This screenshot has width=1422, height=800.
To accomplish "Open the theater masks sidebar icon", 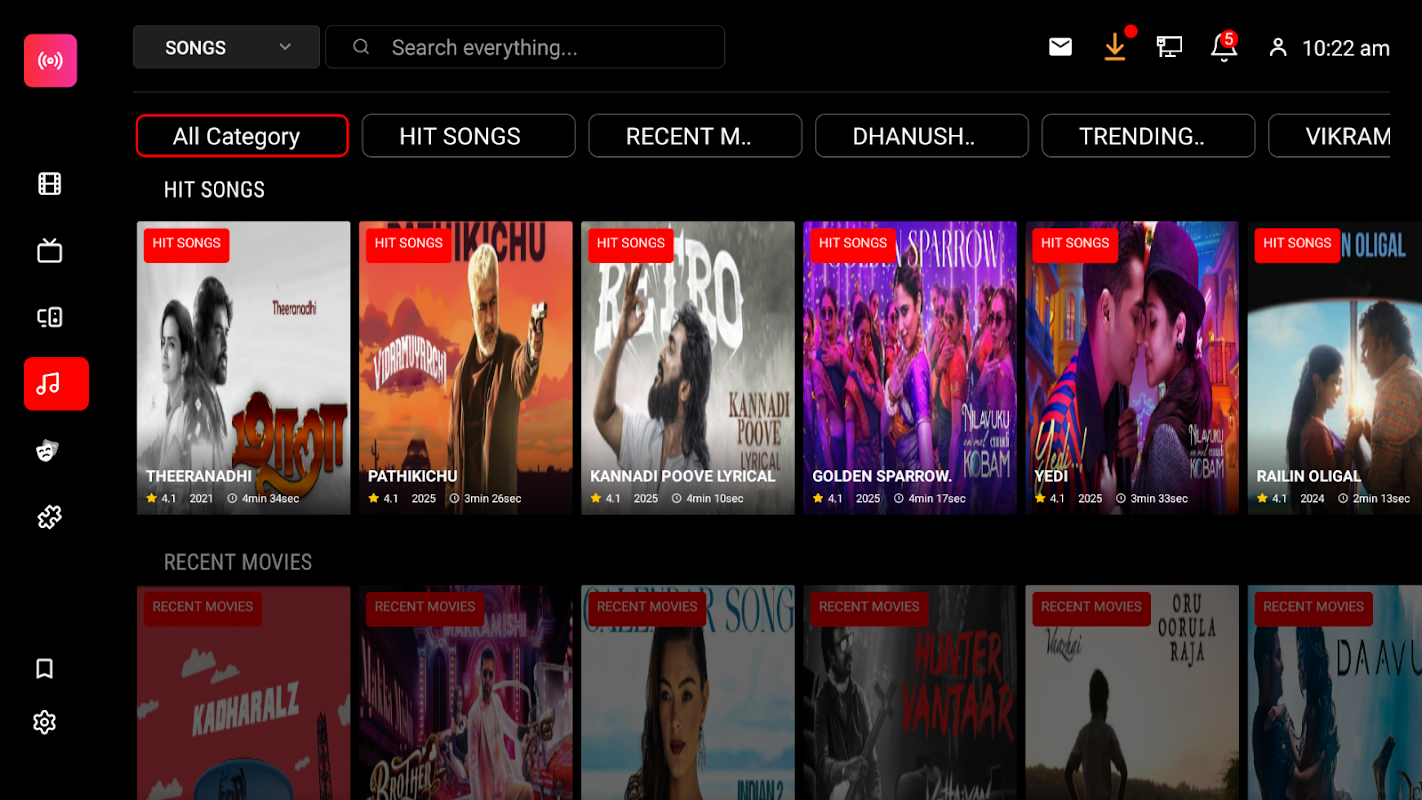I will coord(47,451).
